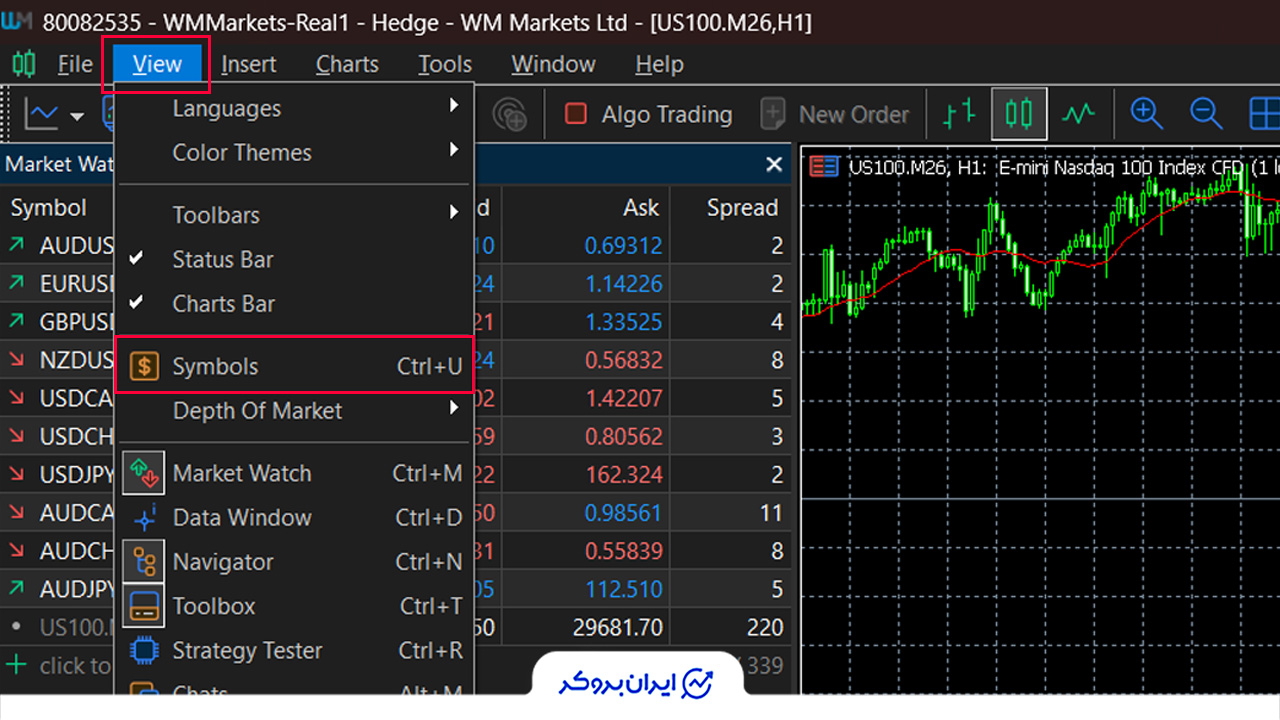Screen dimensions: 1280x720
Task: Close the open View menu
Action: coord(157,64)
